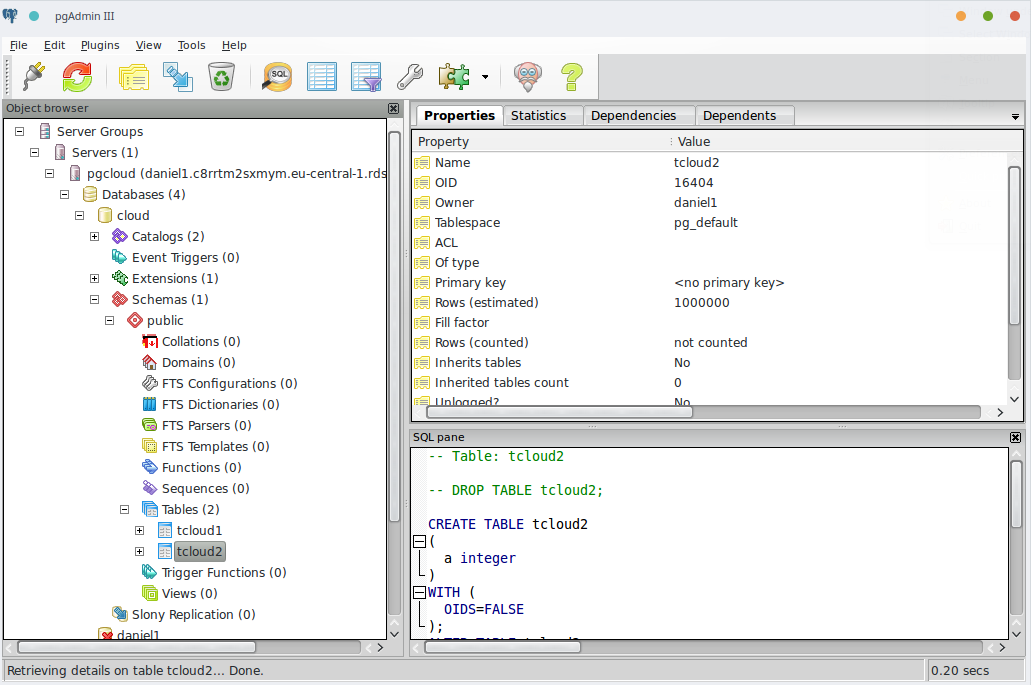Open the Tools menu
This screenshot has width=1031, height=685.
click(x=191, y=45)
